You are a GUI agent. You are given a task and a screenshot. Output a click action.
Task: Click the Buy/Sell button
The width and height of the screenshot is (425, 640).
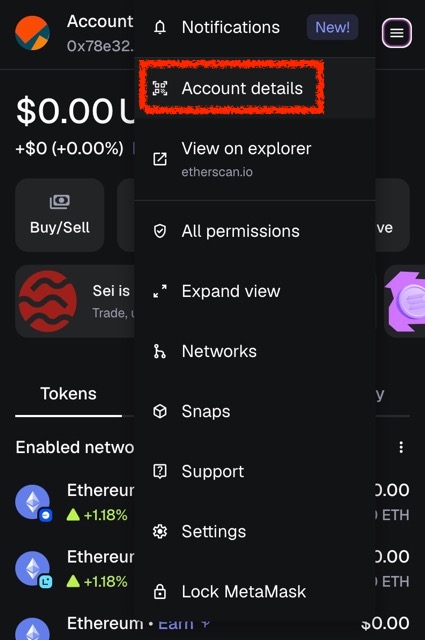pos(60,215)
